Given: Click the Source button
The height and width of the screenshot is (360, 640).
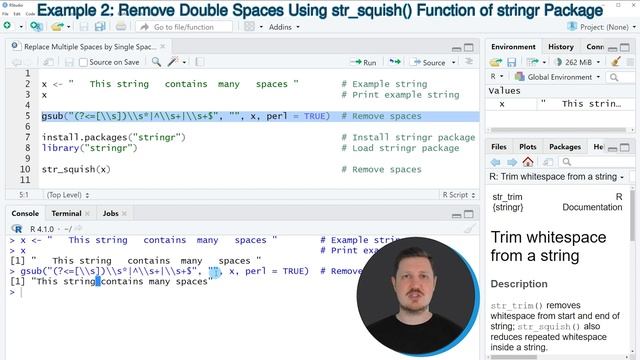Looking at the screenshot, I should [429, 62].
